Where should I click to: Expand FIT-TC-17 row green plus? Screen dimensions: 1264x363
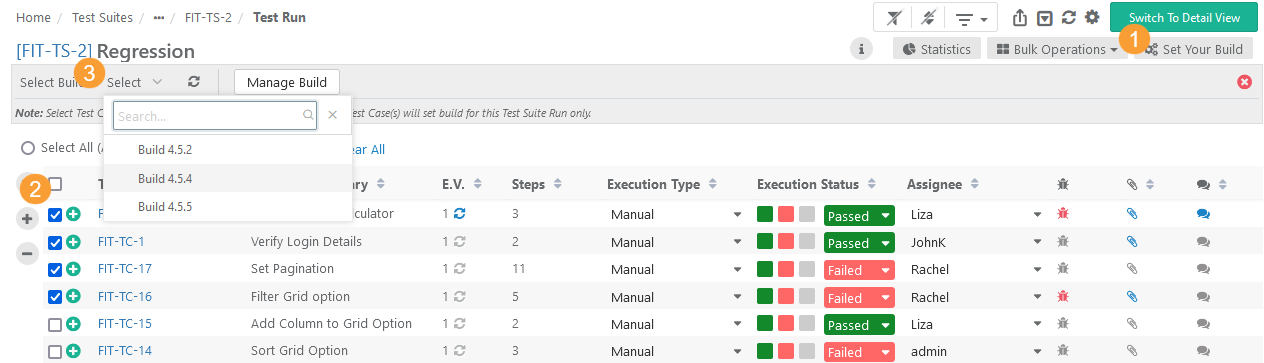pyautogui.click(x=73, y=269)
